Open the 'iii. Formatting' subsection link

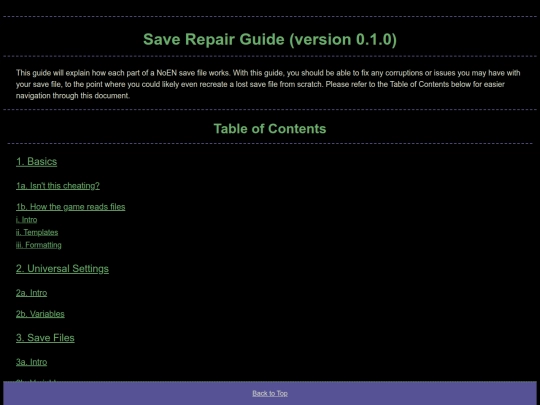[39, 245]
